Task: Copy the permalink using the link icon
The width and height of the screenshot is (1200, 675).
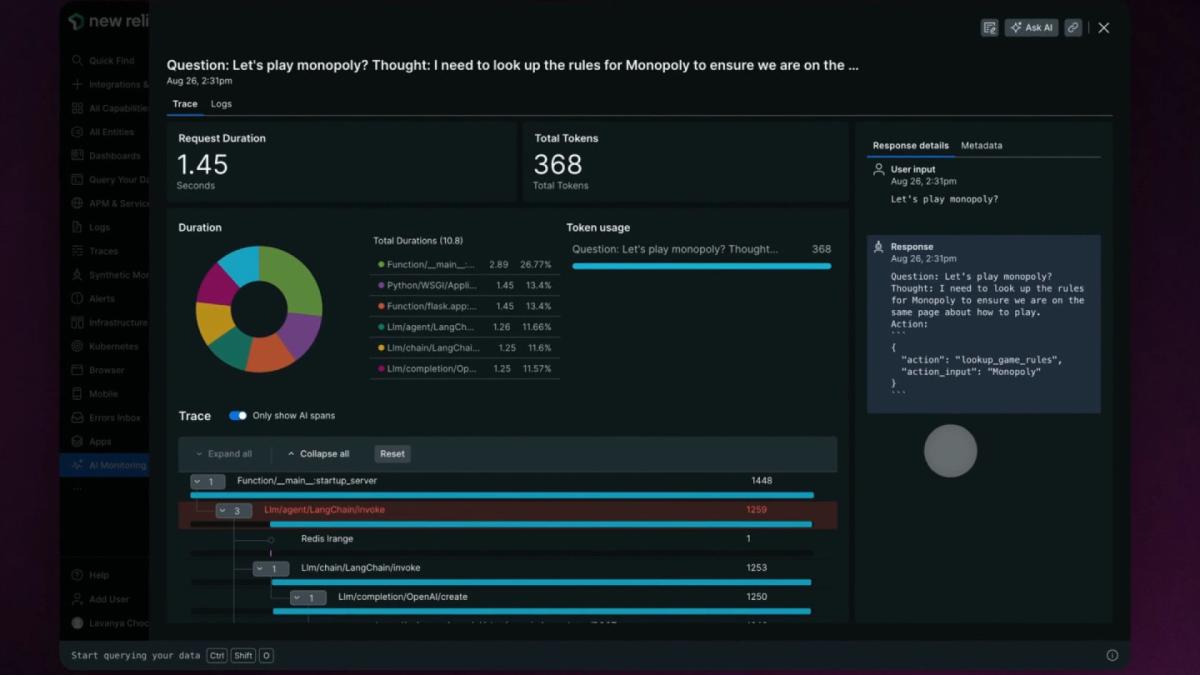Action: coord(1073,28)
